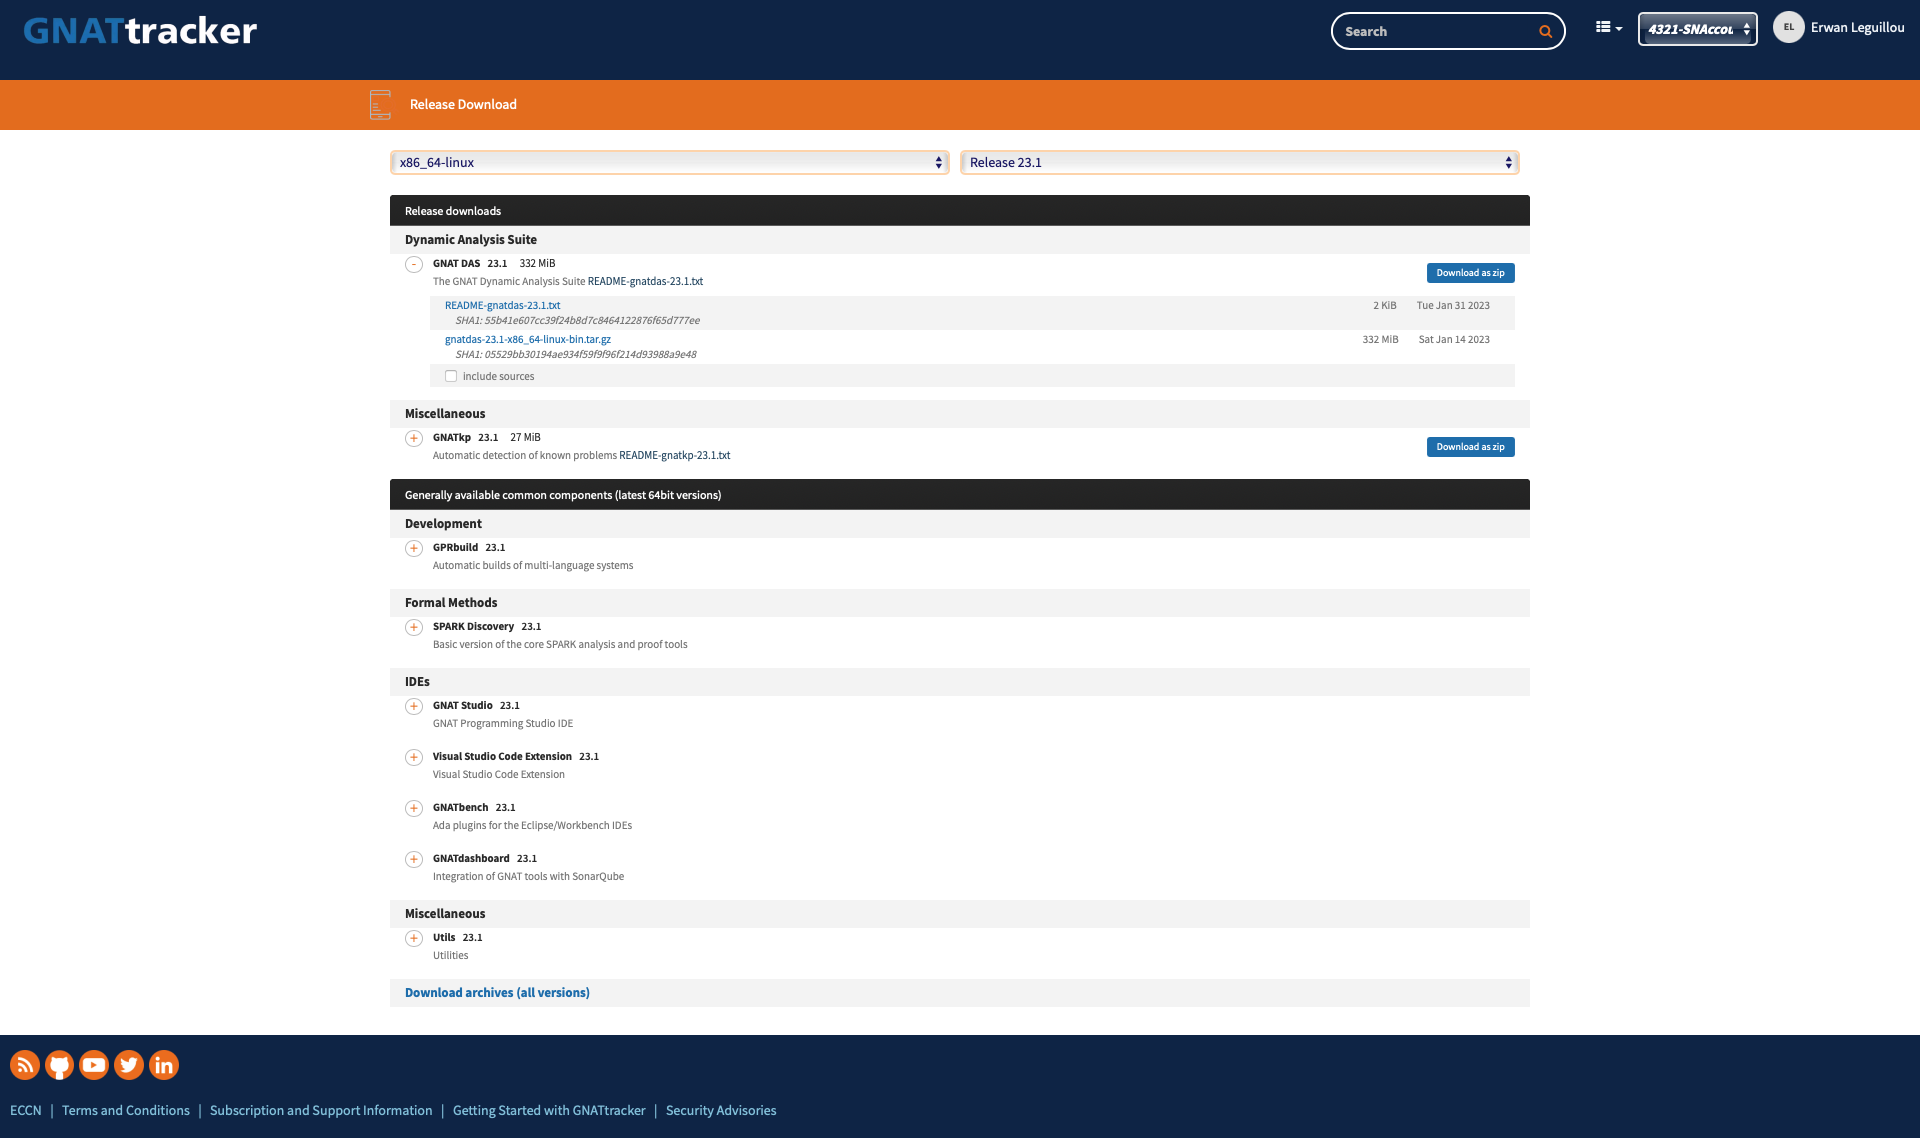Open Subscription and Support Information link

tap(321, 1110)
